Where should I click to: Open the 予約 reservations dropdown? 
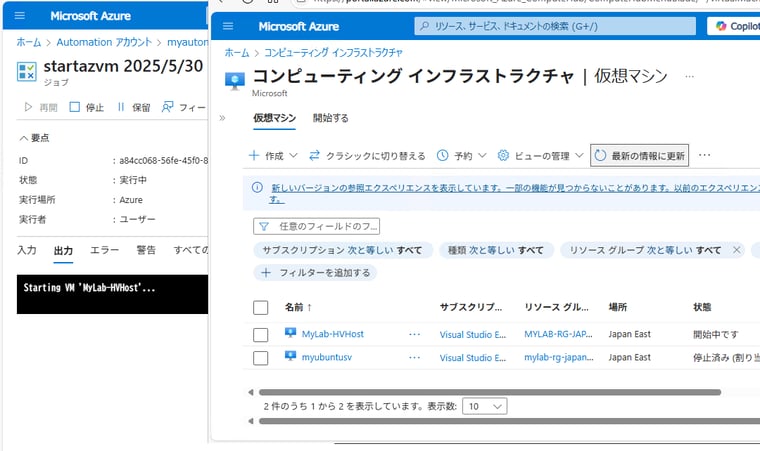point(461,156)
